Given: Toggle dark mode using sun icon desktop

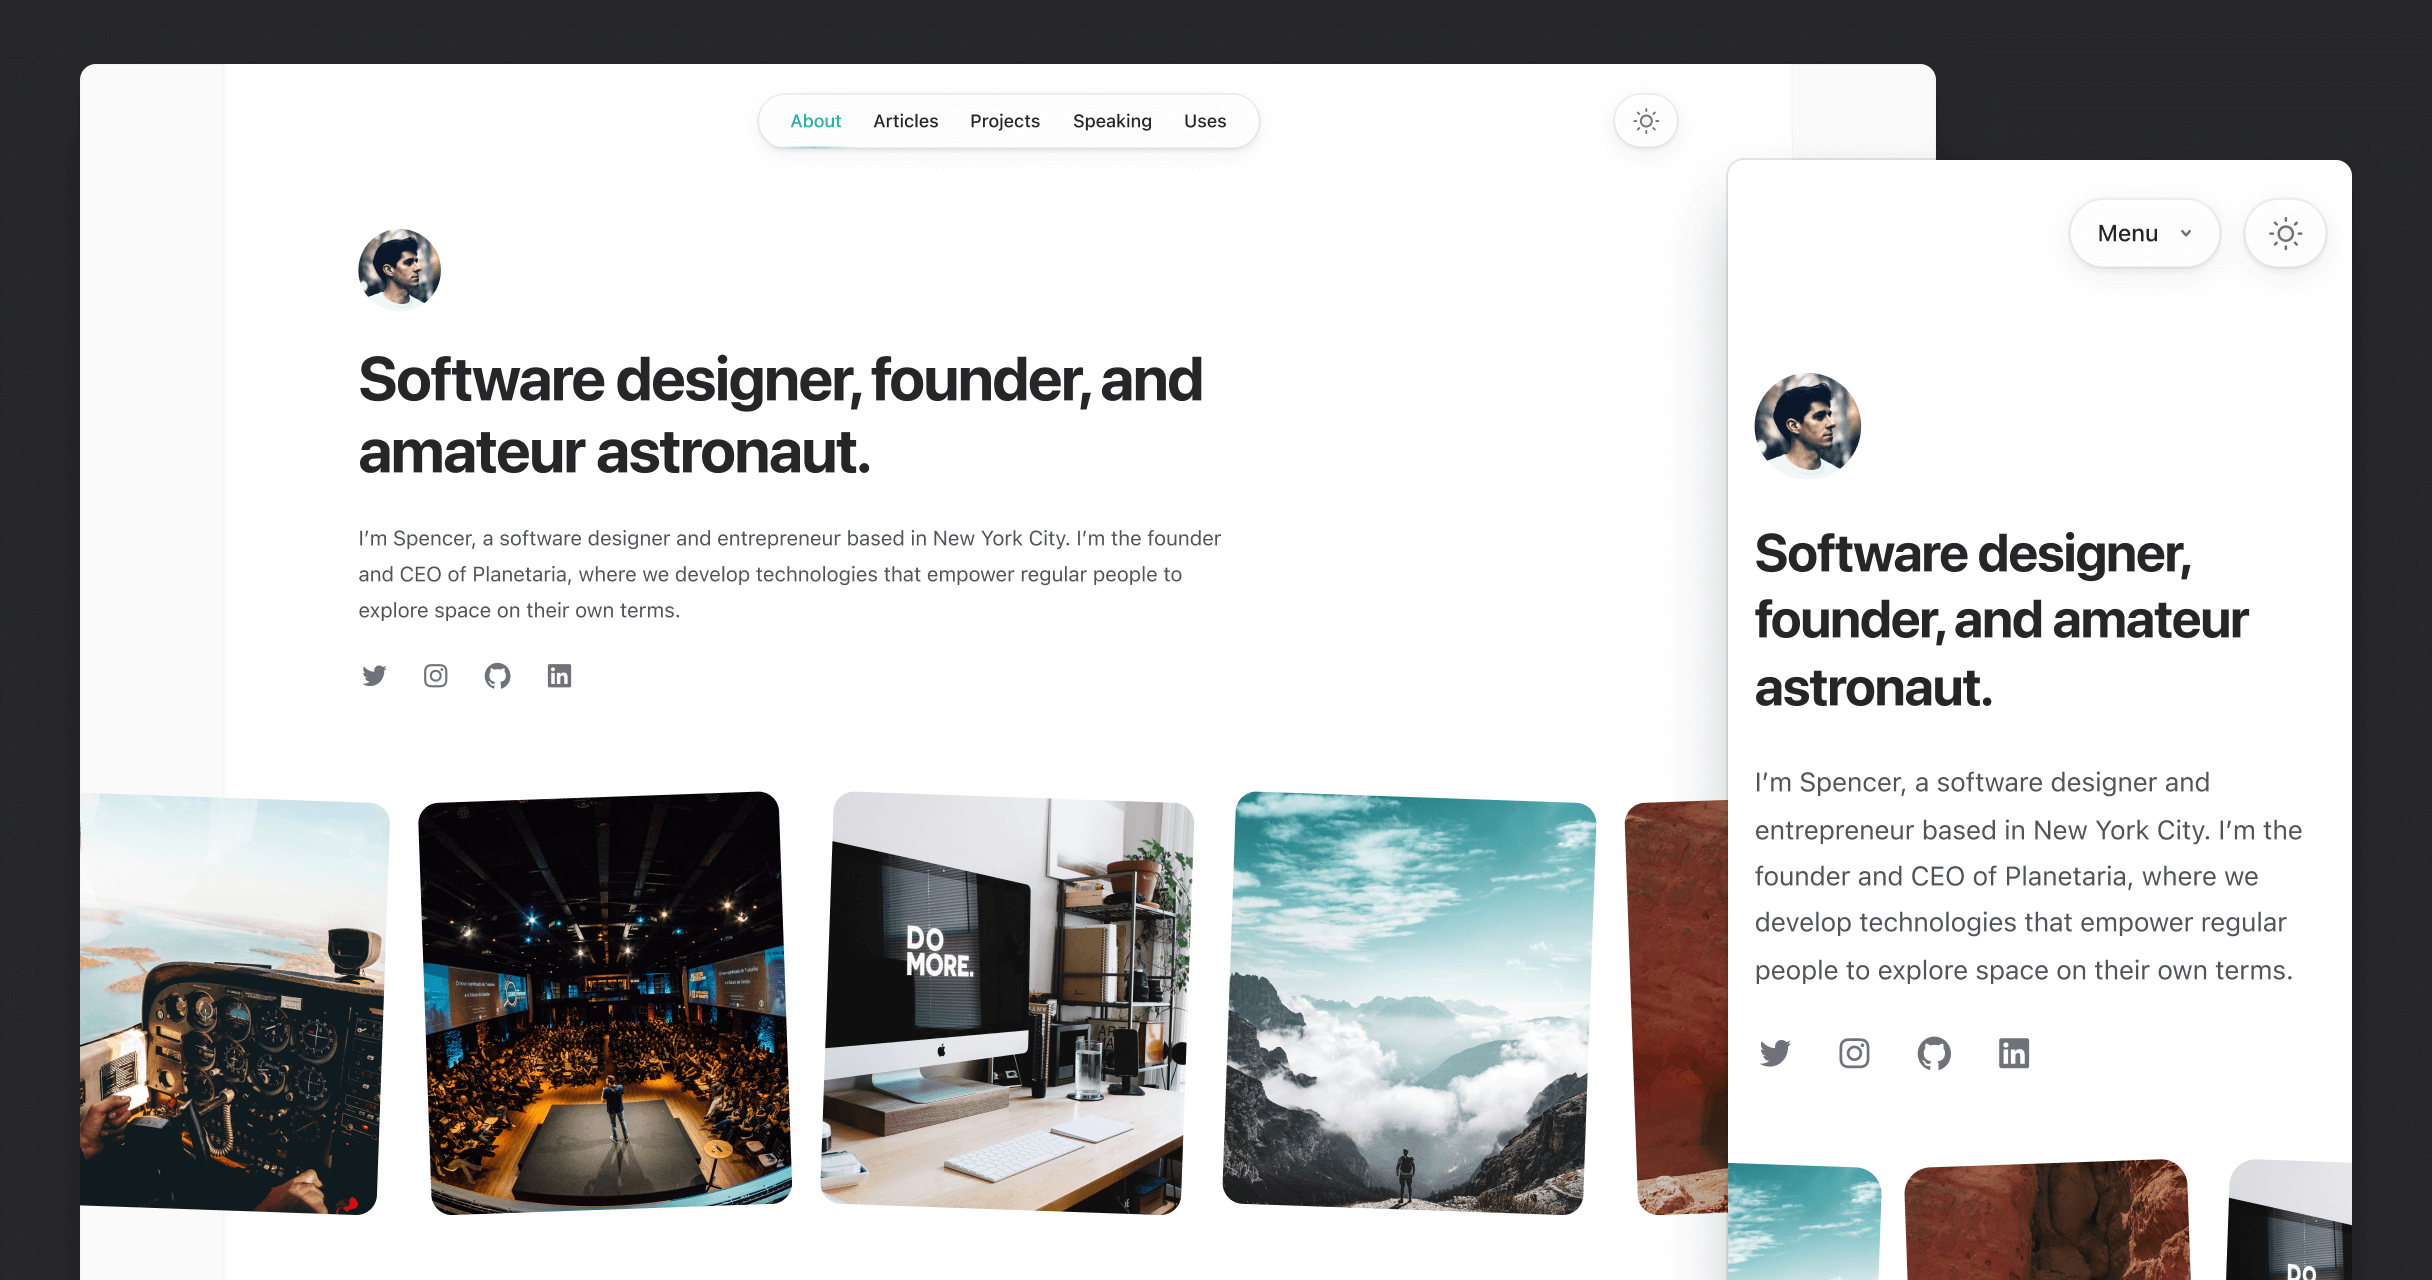Looking at the screenshot, I should (1645, 121).
